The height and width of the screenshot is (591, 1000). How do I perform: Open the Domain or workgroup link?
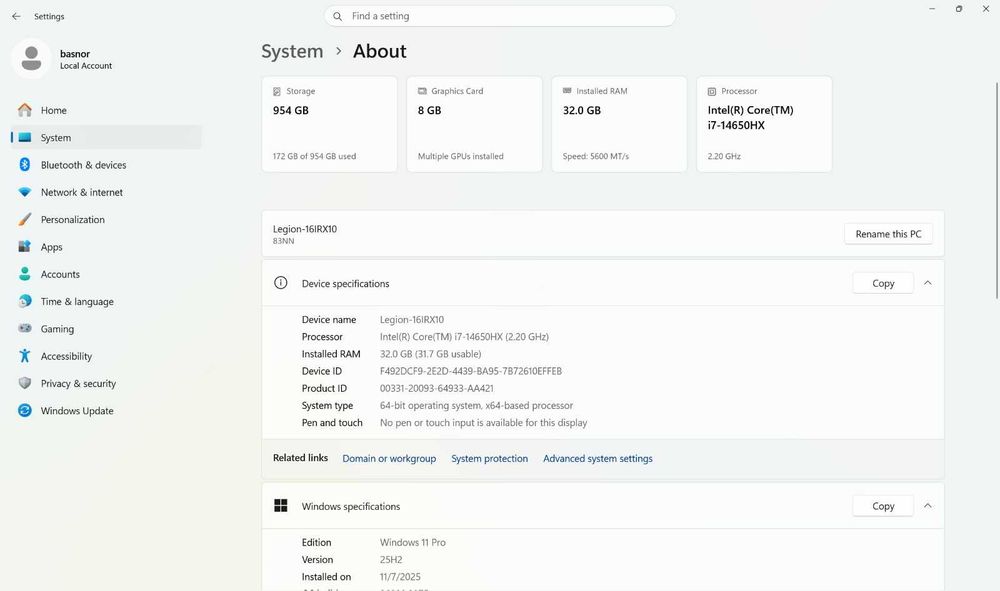click(x=389, y=458)
